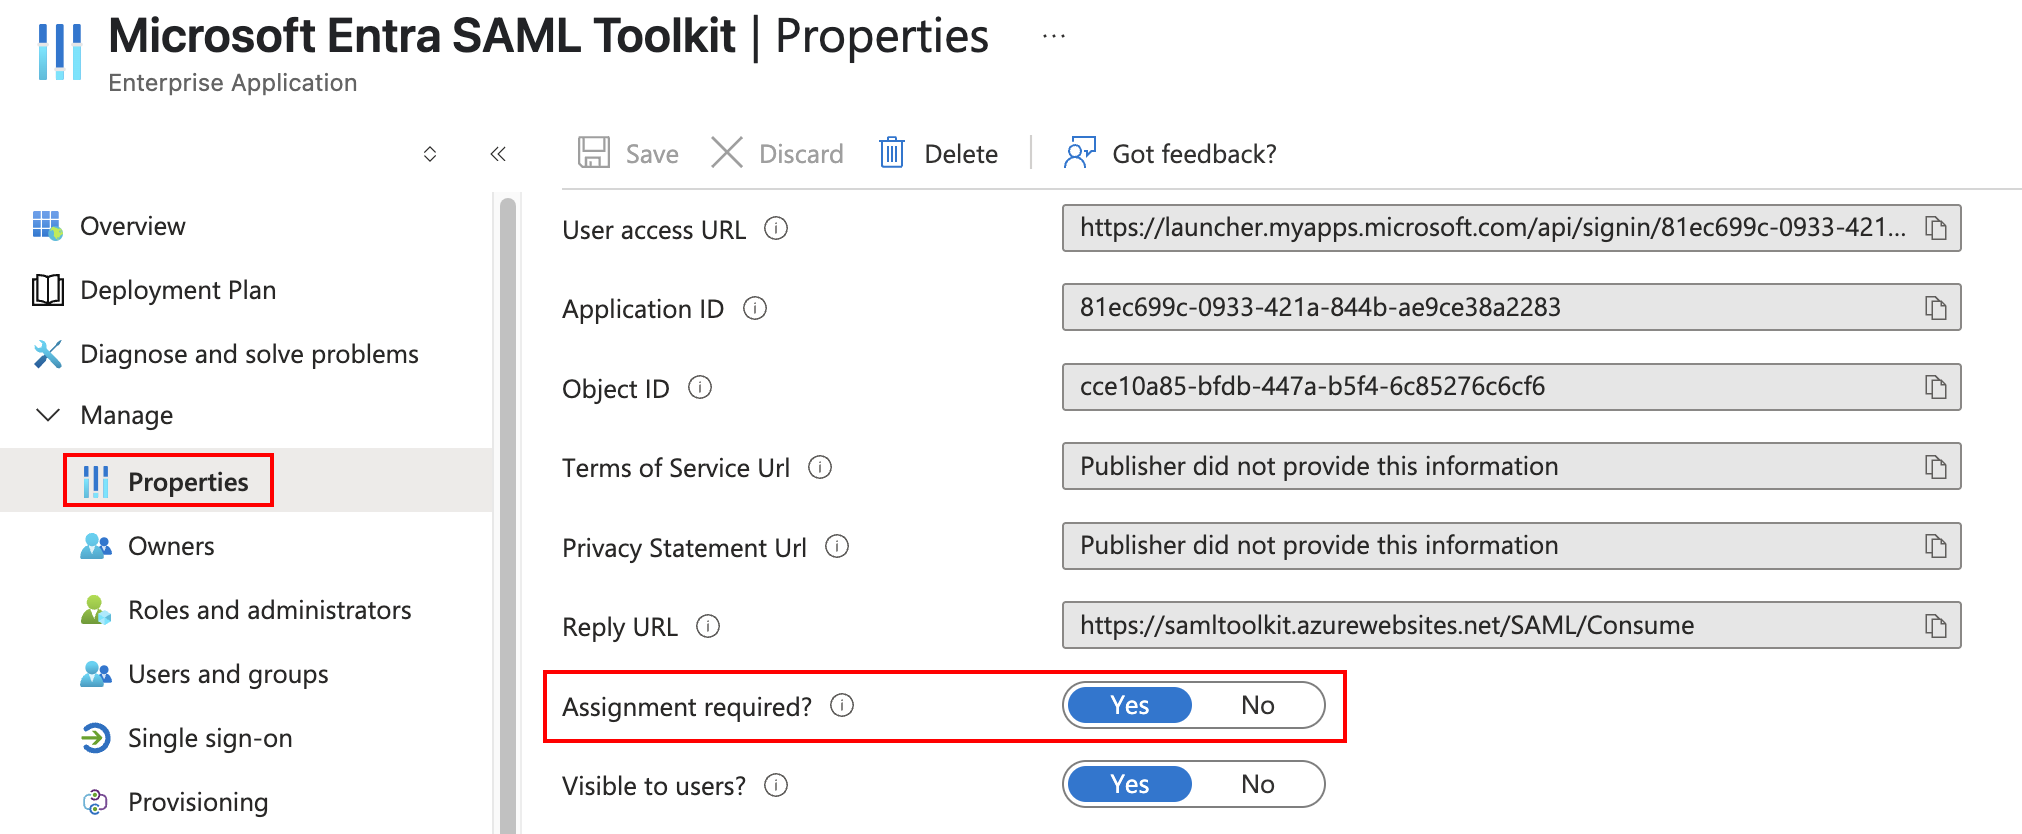Click the Application ID field
The height and width of the screenshot is (834, 2022).
coord(1511,307)
